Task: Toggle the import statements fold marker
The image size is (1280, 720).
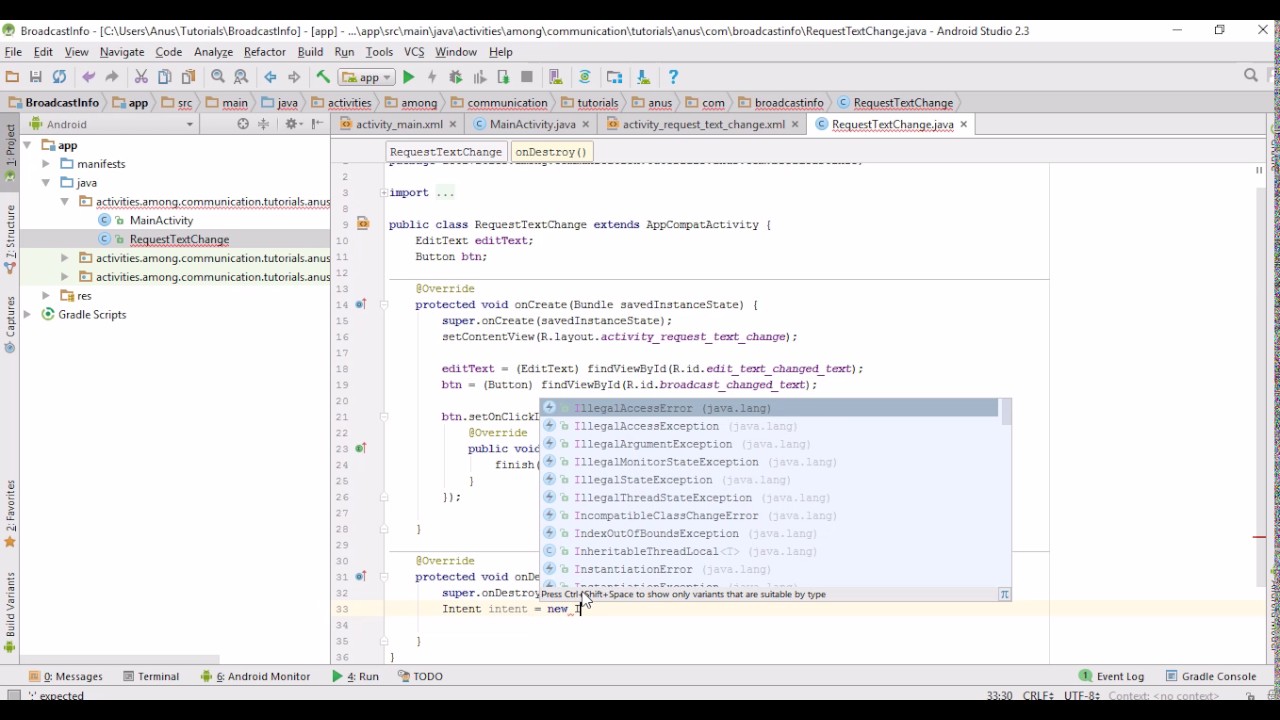Action: (384, 193)
